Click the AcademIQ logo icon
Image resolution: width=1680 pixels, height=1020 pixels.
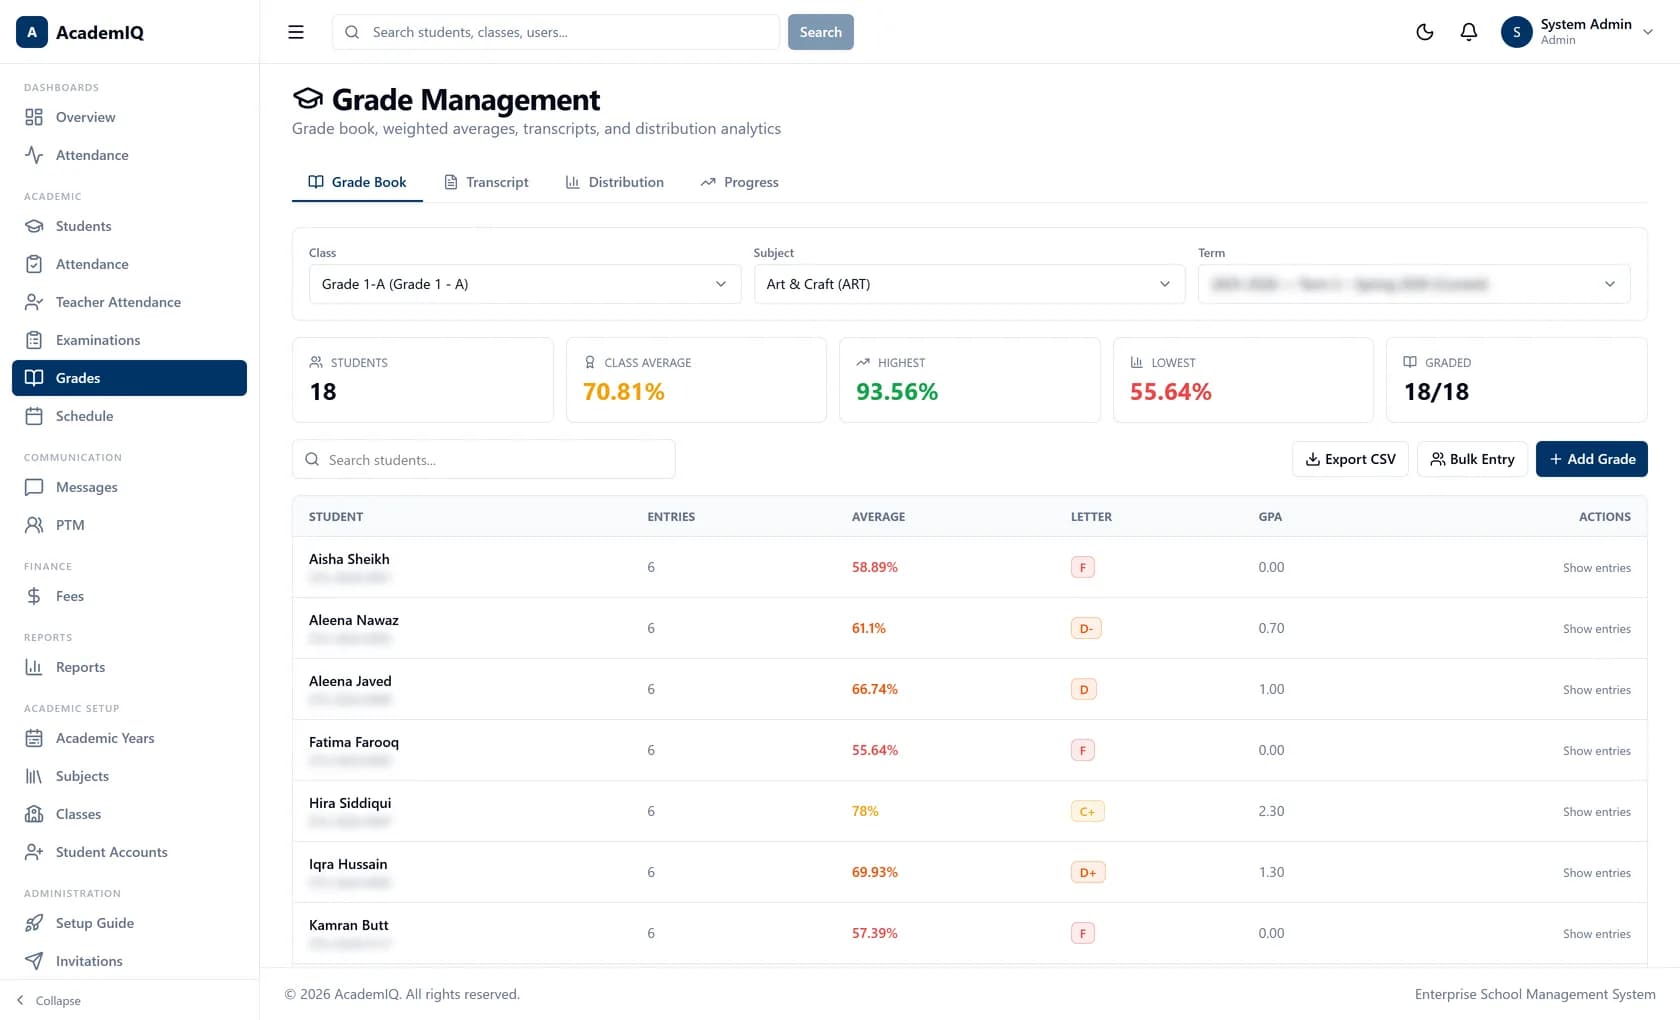32,32
